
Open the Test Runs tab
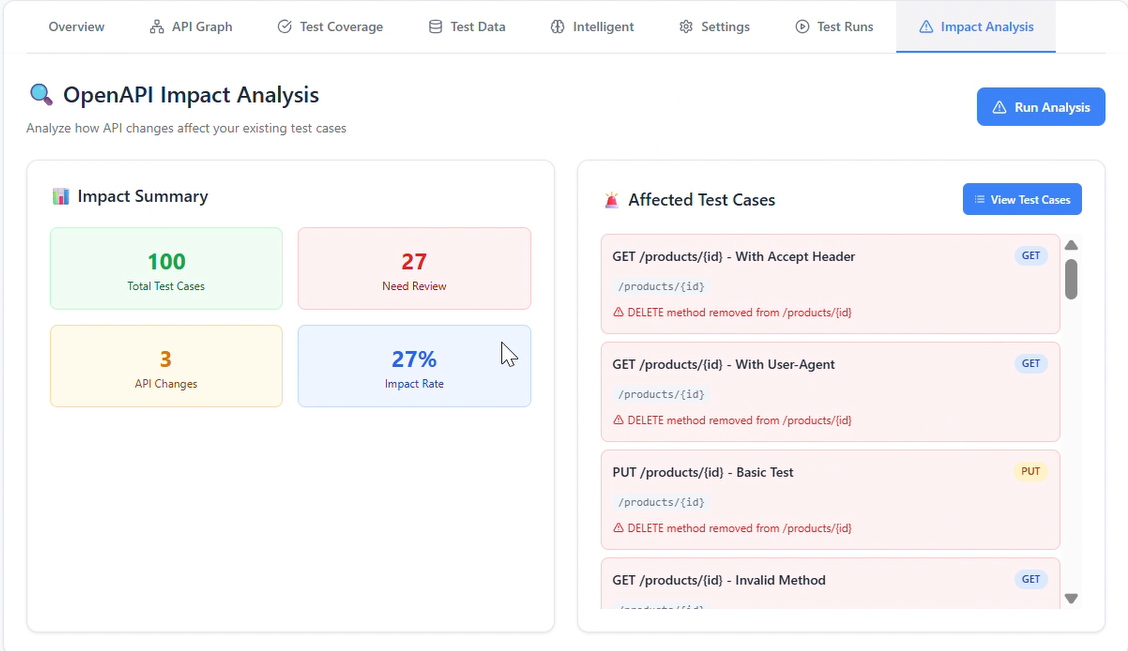pos(835,26)
